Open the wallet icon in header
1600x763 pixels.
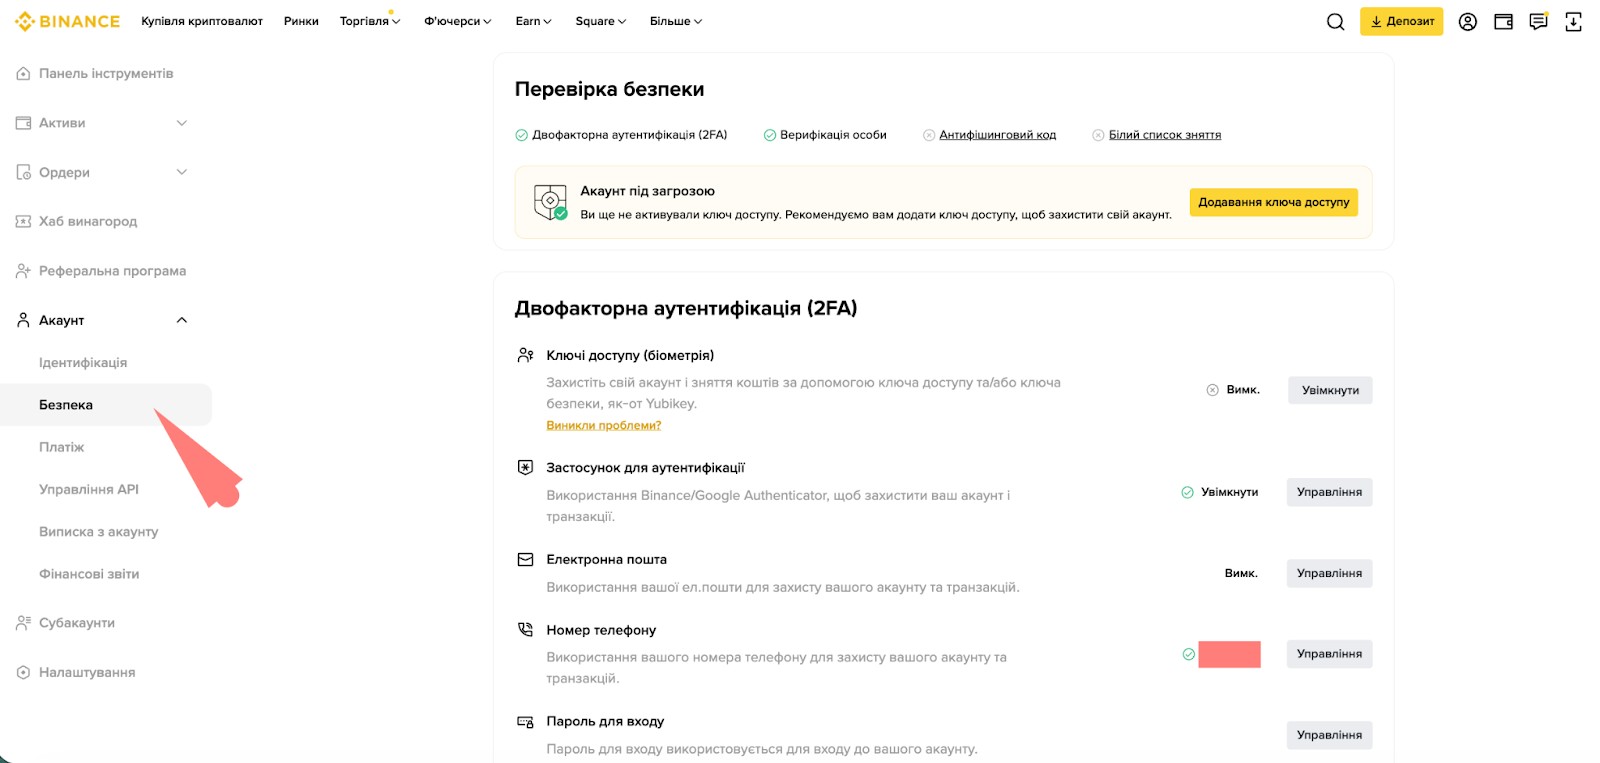1503,22
